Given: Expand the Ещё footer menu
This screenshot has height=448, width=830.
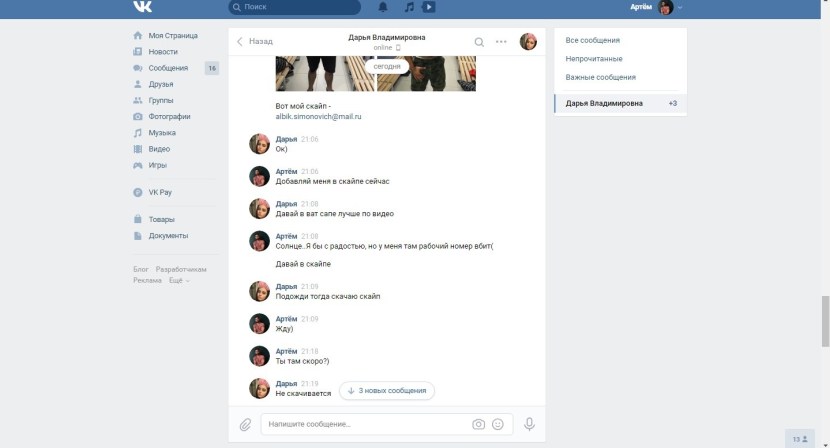Looking at the screenshot, I should tap(179, 280).
